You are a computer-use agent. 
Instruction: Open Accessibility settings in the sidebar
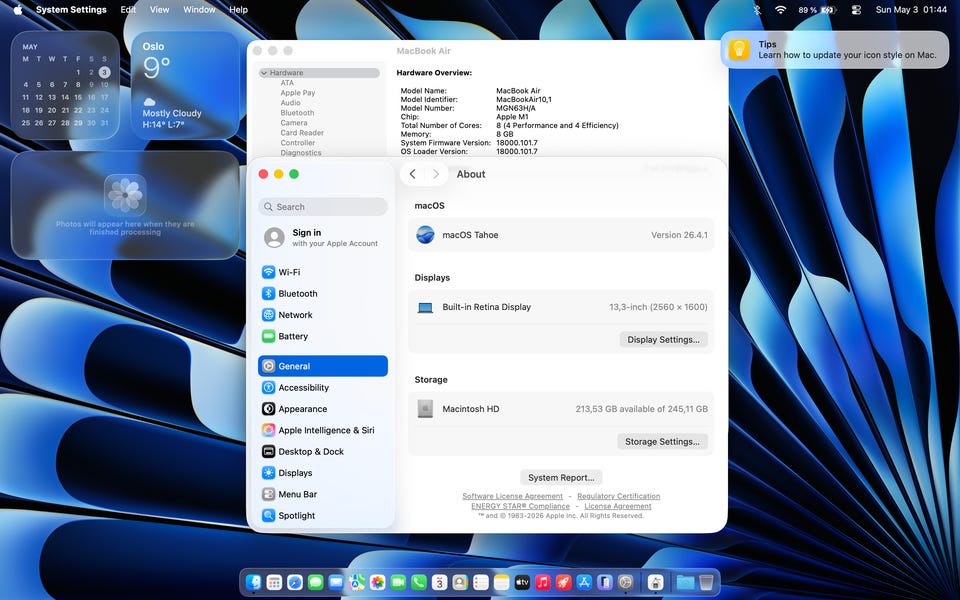pyautogui.click(x=323, y=388)
